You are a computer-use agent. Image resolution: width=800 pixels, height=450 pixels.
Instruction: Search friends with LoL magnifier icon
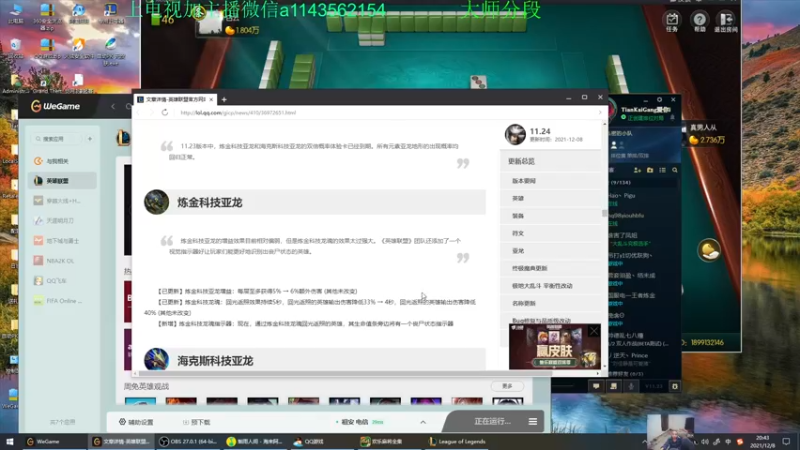[674, 170]
